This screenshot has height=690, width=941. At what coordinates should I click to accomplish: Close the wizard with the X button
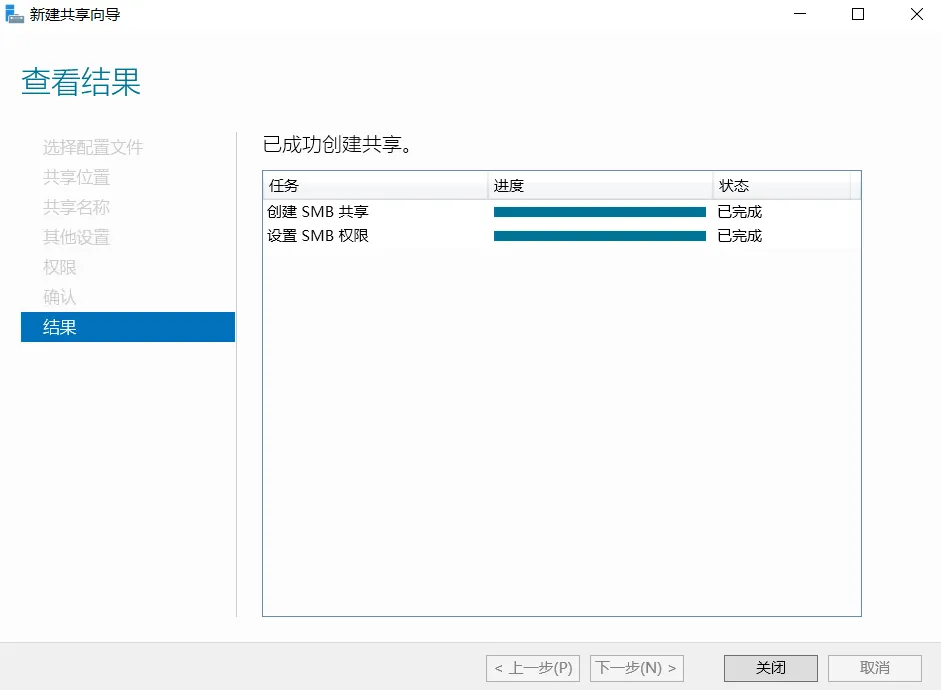click(x=916, y=15)
